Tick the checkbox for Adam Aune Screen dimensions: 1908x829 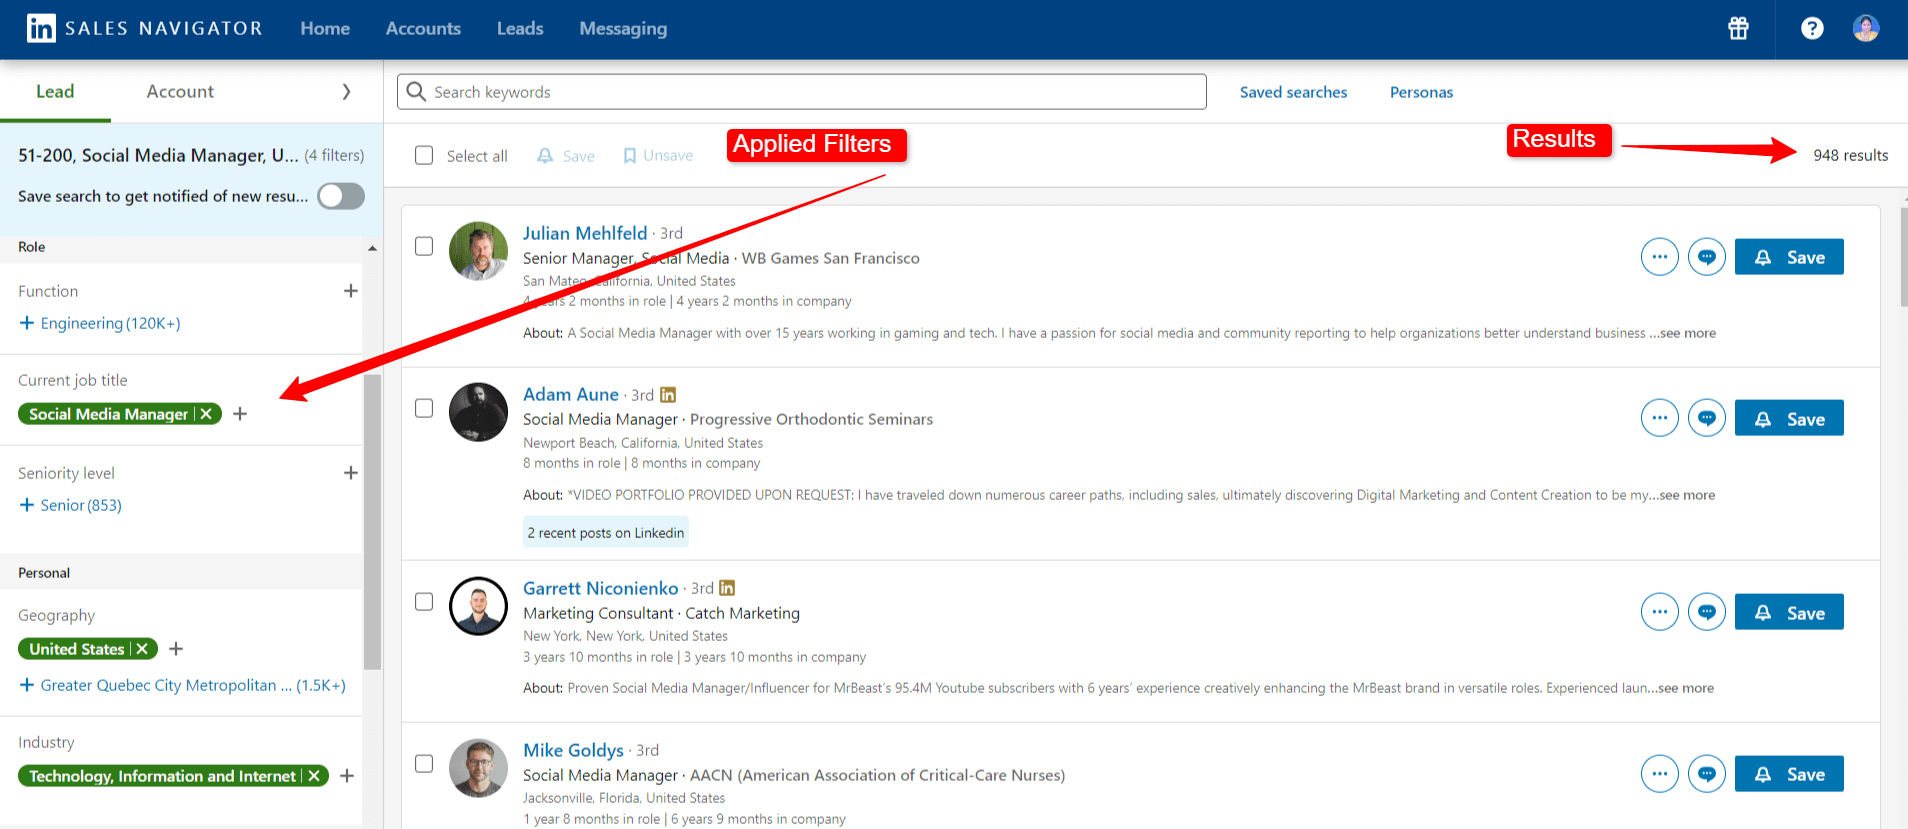point(424,408)
